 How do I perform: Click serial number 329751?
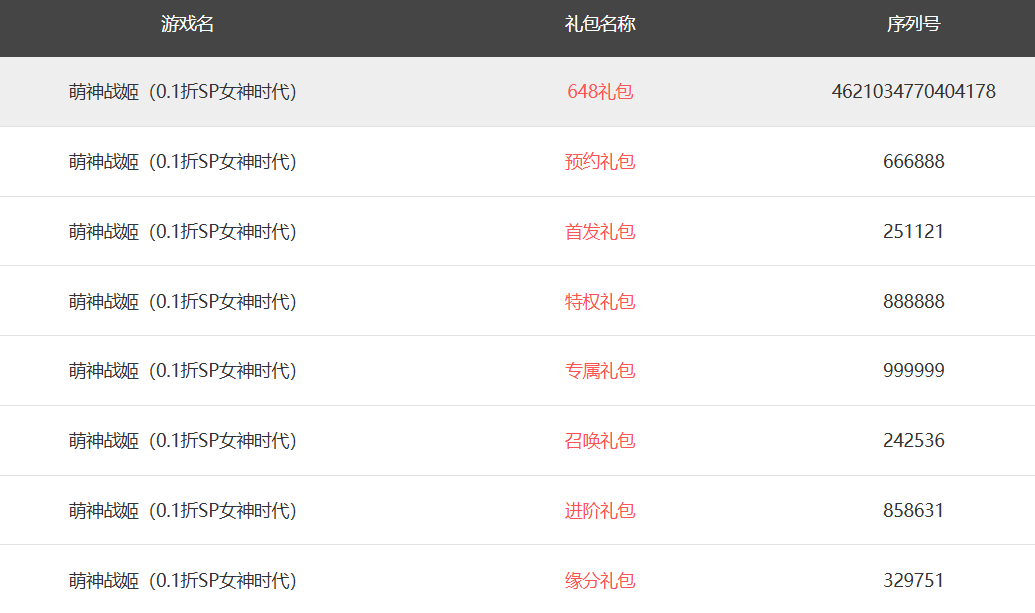pos(913,581)
